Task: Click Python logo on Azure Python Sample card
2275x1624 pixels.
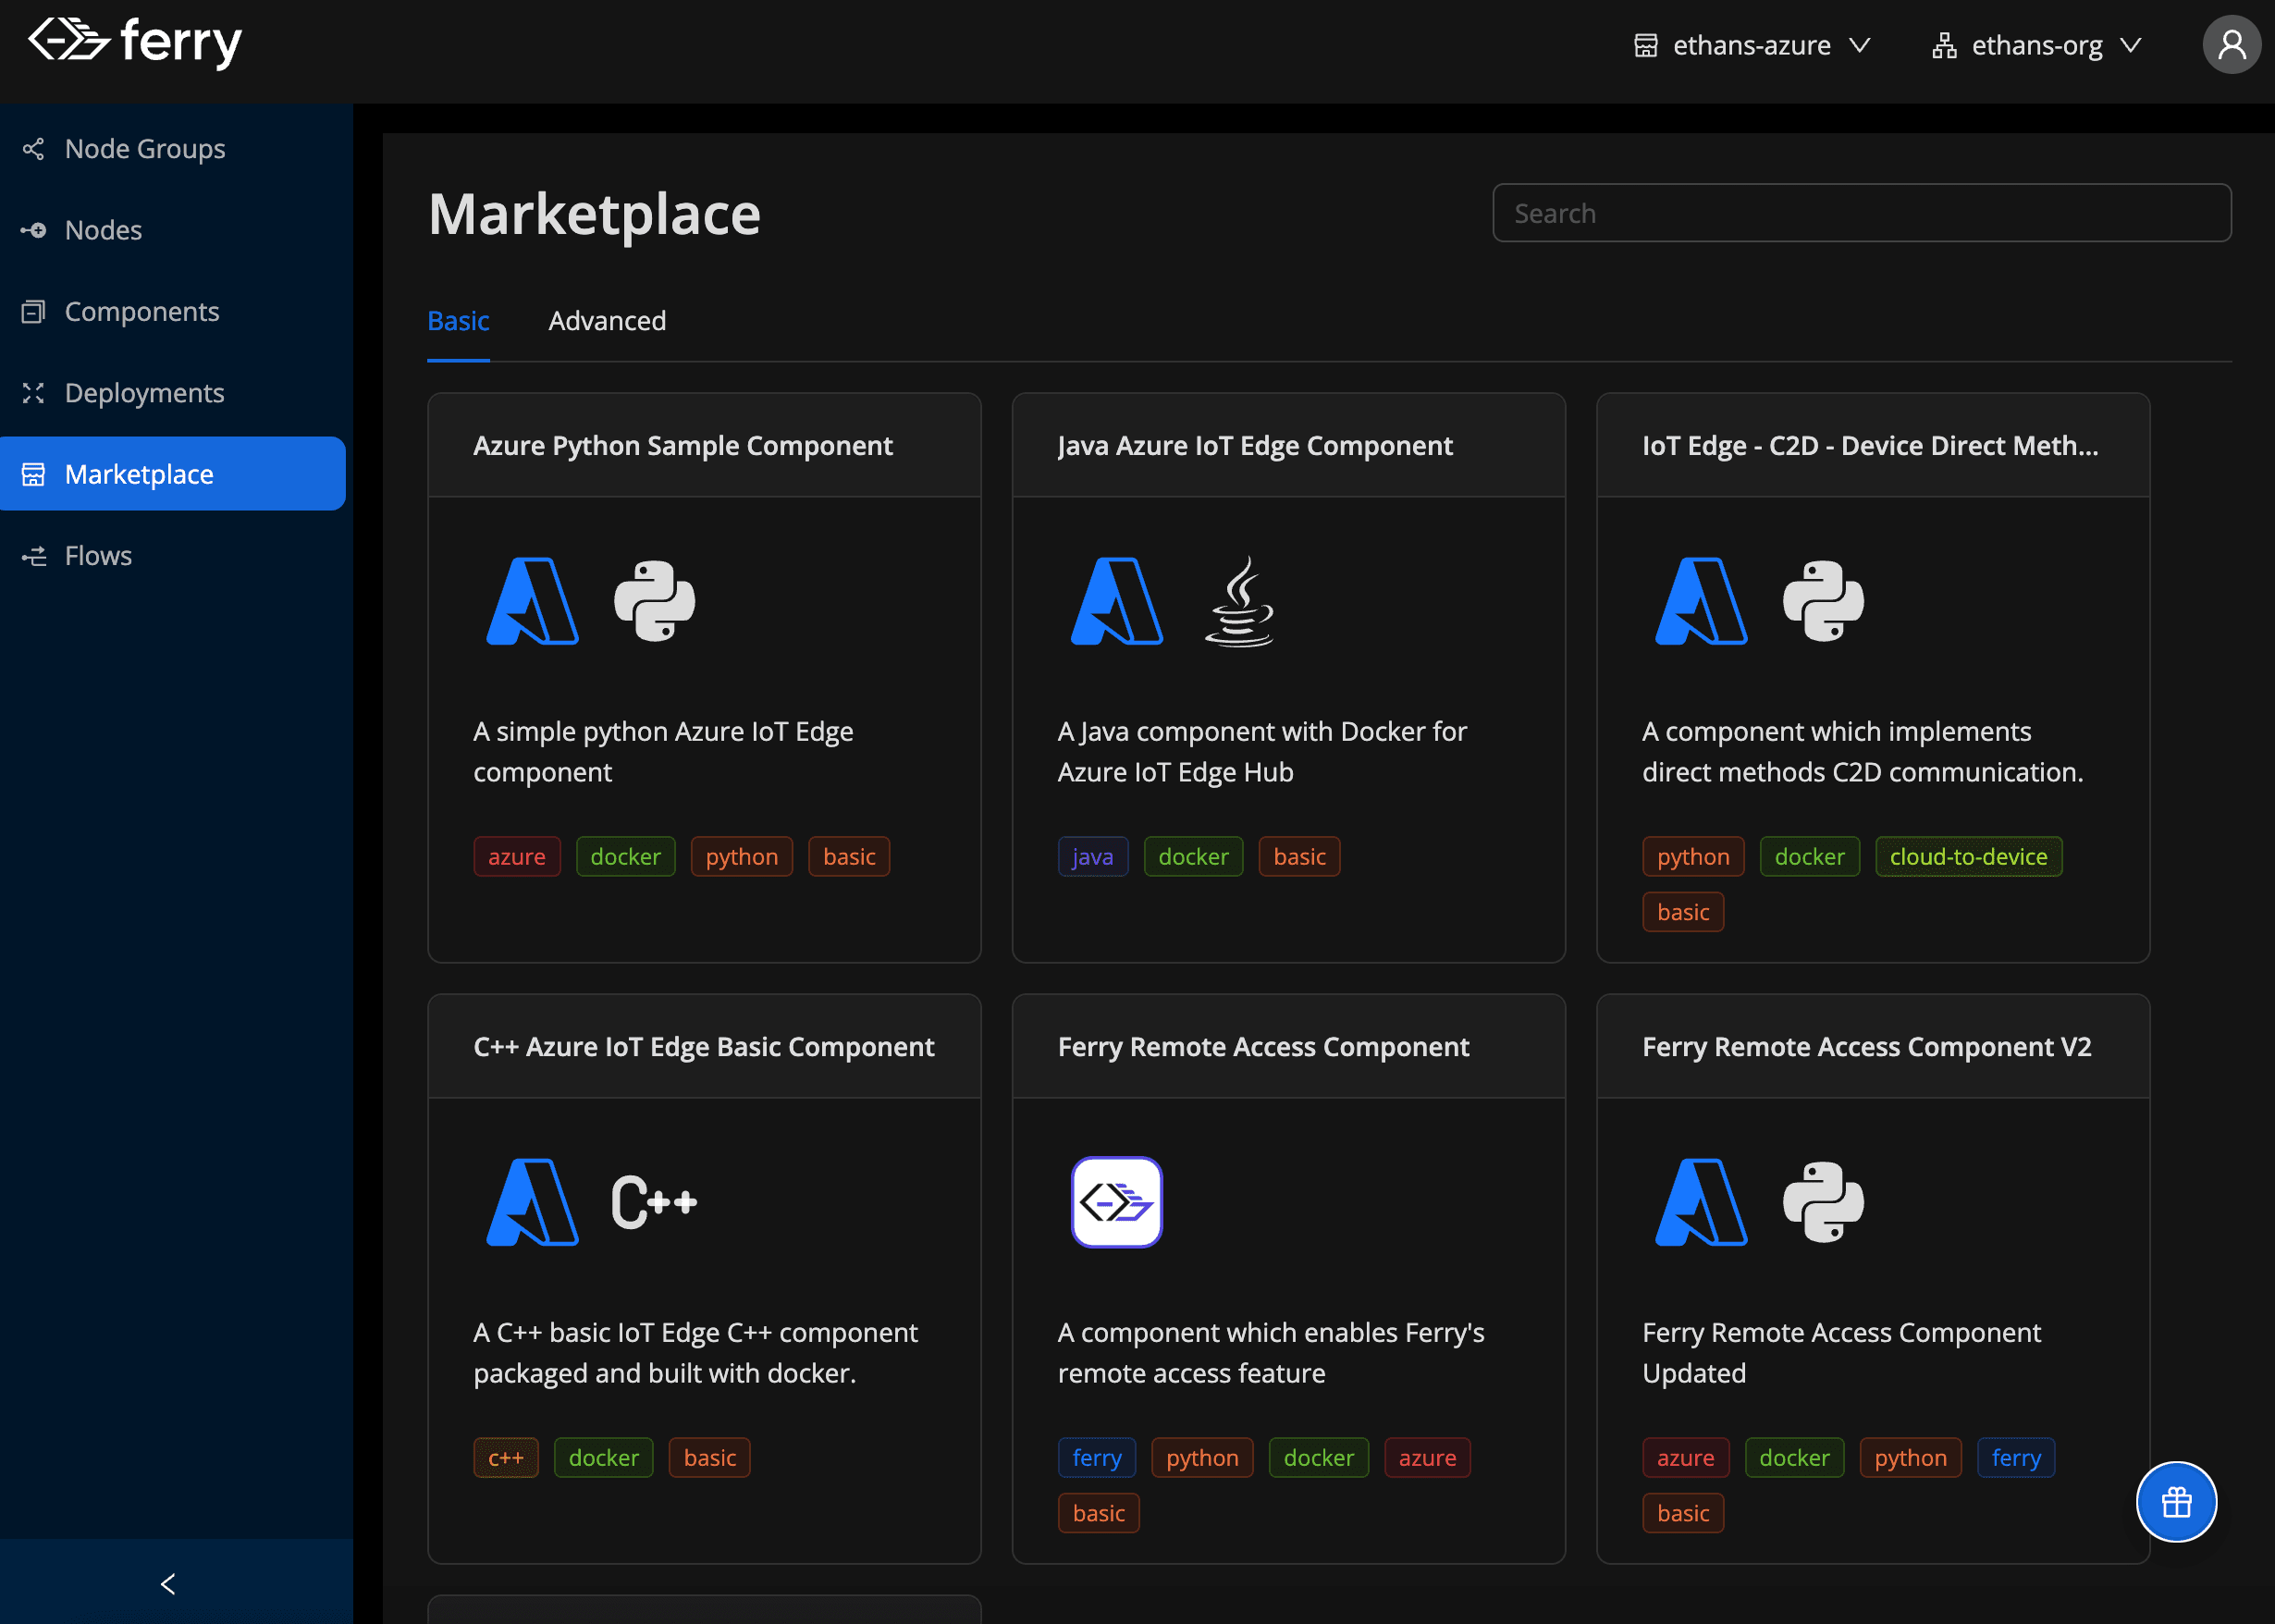Action: pos(654,601)
